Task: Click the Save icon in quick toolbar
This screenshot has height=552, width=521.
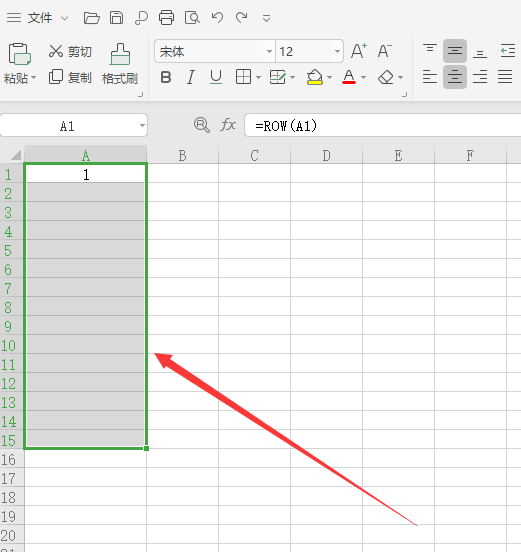Action: tap(117, 18)
